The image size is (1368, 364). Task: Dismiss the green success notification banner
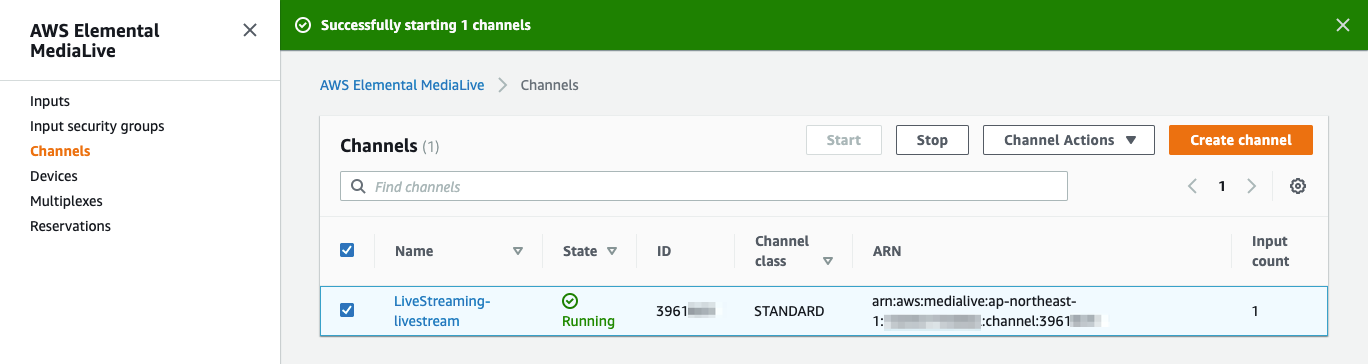point(1343,25)
